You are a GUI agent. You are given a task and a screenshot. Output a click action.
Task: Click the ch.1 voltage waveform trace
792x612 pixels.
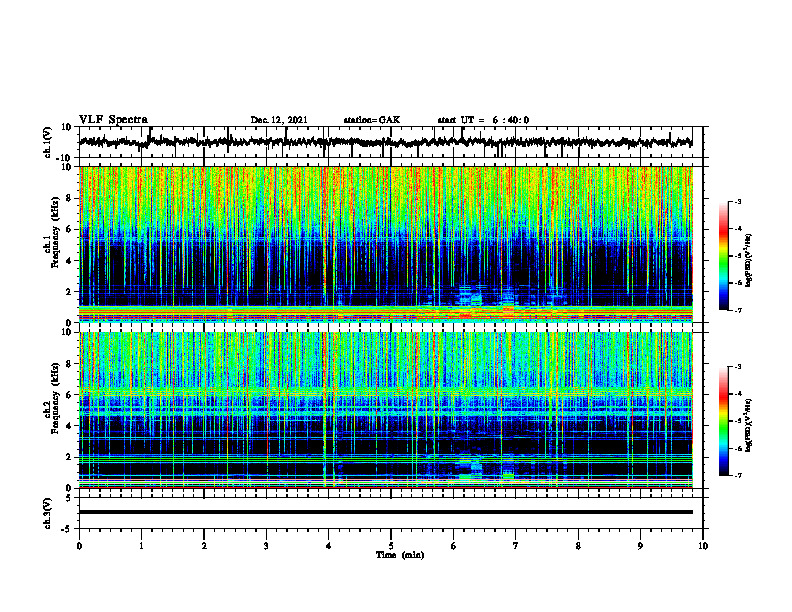(x=385, y=142)
